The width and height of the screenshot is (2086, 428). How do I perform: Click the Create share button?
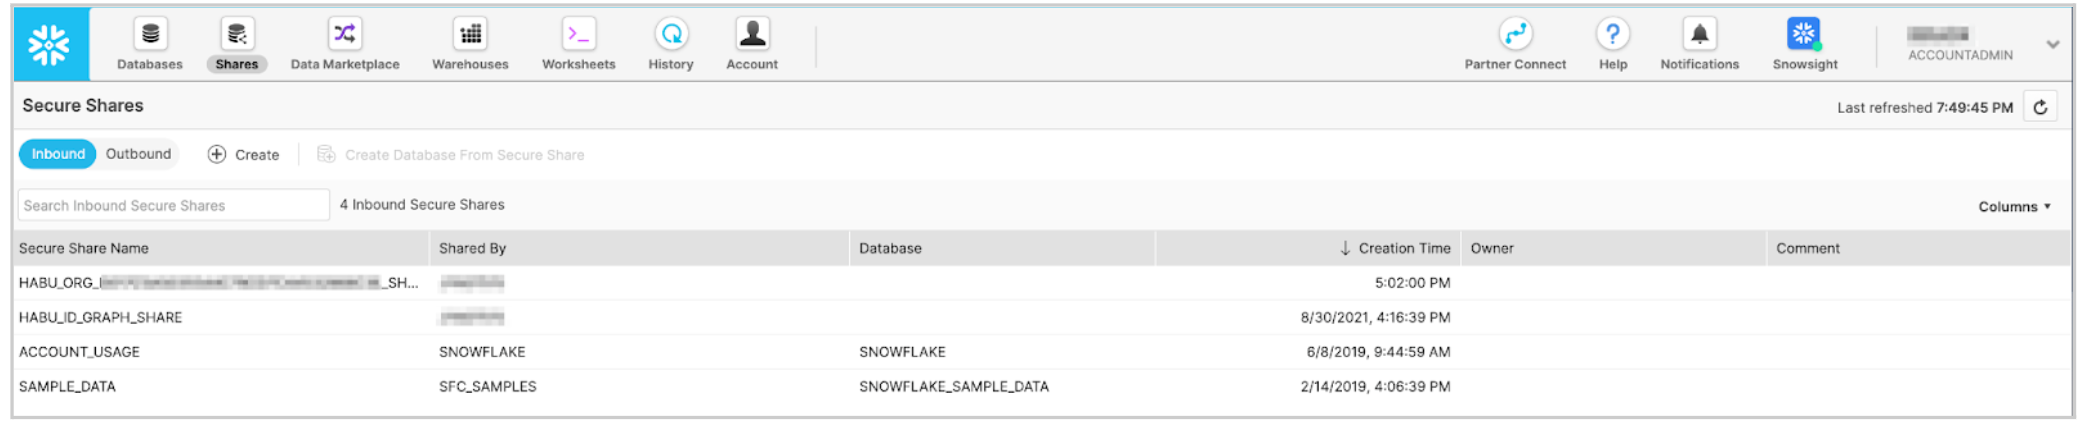(244, 155)
